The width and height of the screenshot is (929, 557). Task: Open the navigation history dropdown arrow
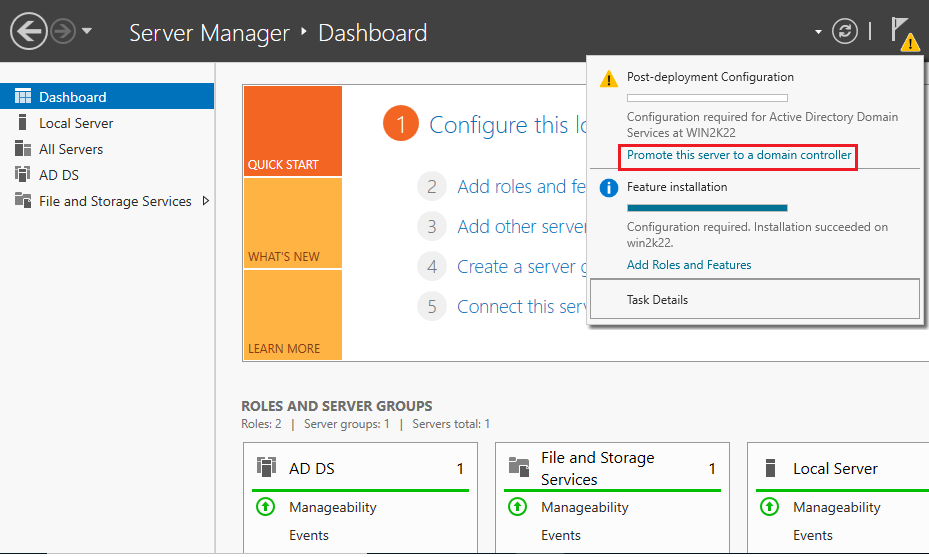pyautogui.click(x=87, y=31)
